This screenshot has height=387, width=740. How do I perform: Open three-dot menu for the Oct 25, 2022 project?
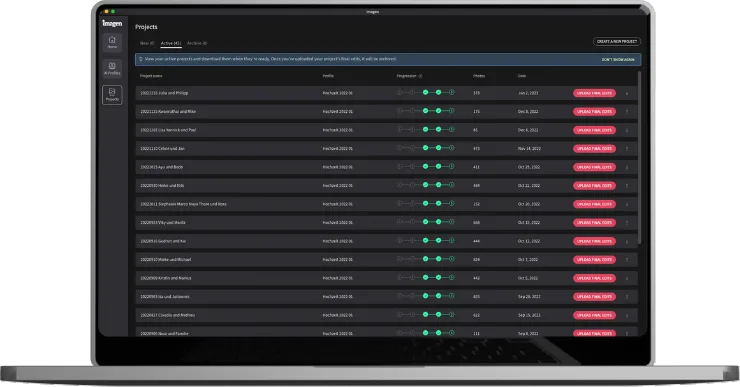(627, 167)
